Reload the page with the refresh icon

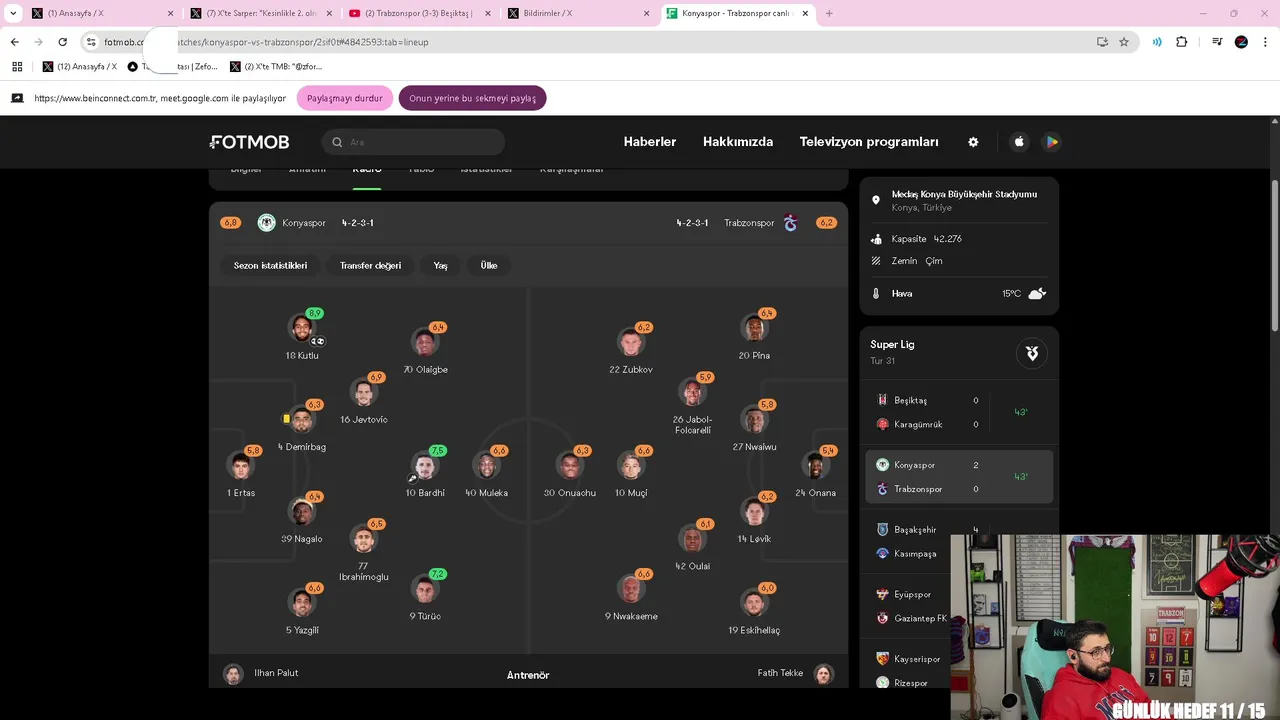(x=62, y=42)
